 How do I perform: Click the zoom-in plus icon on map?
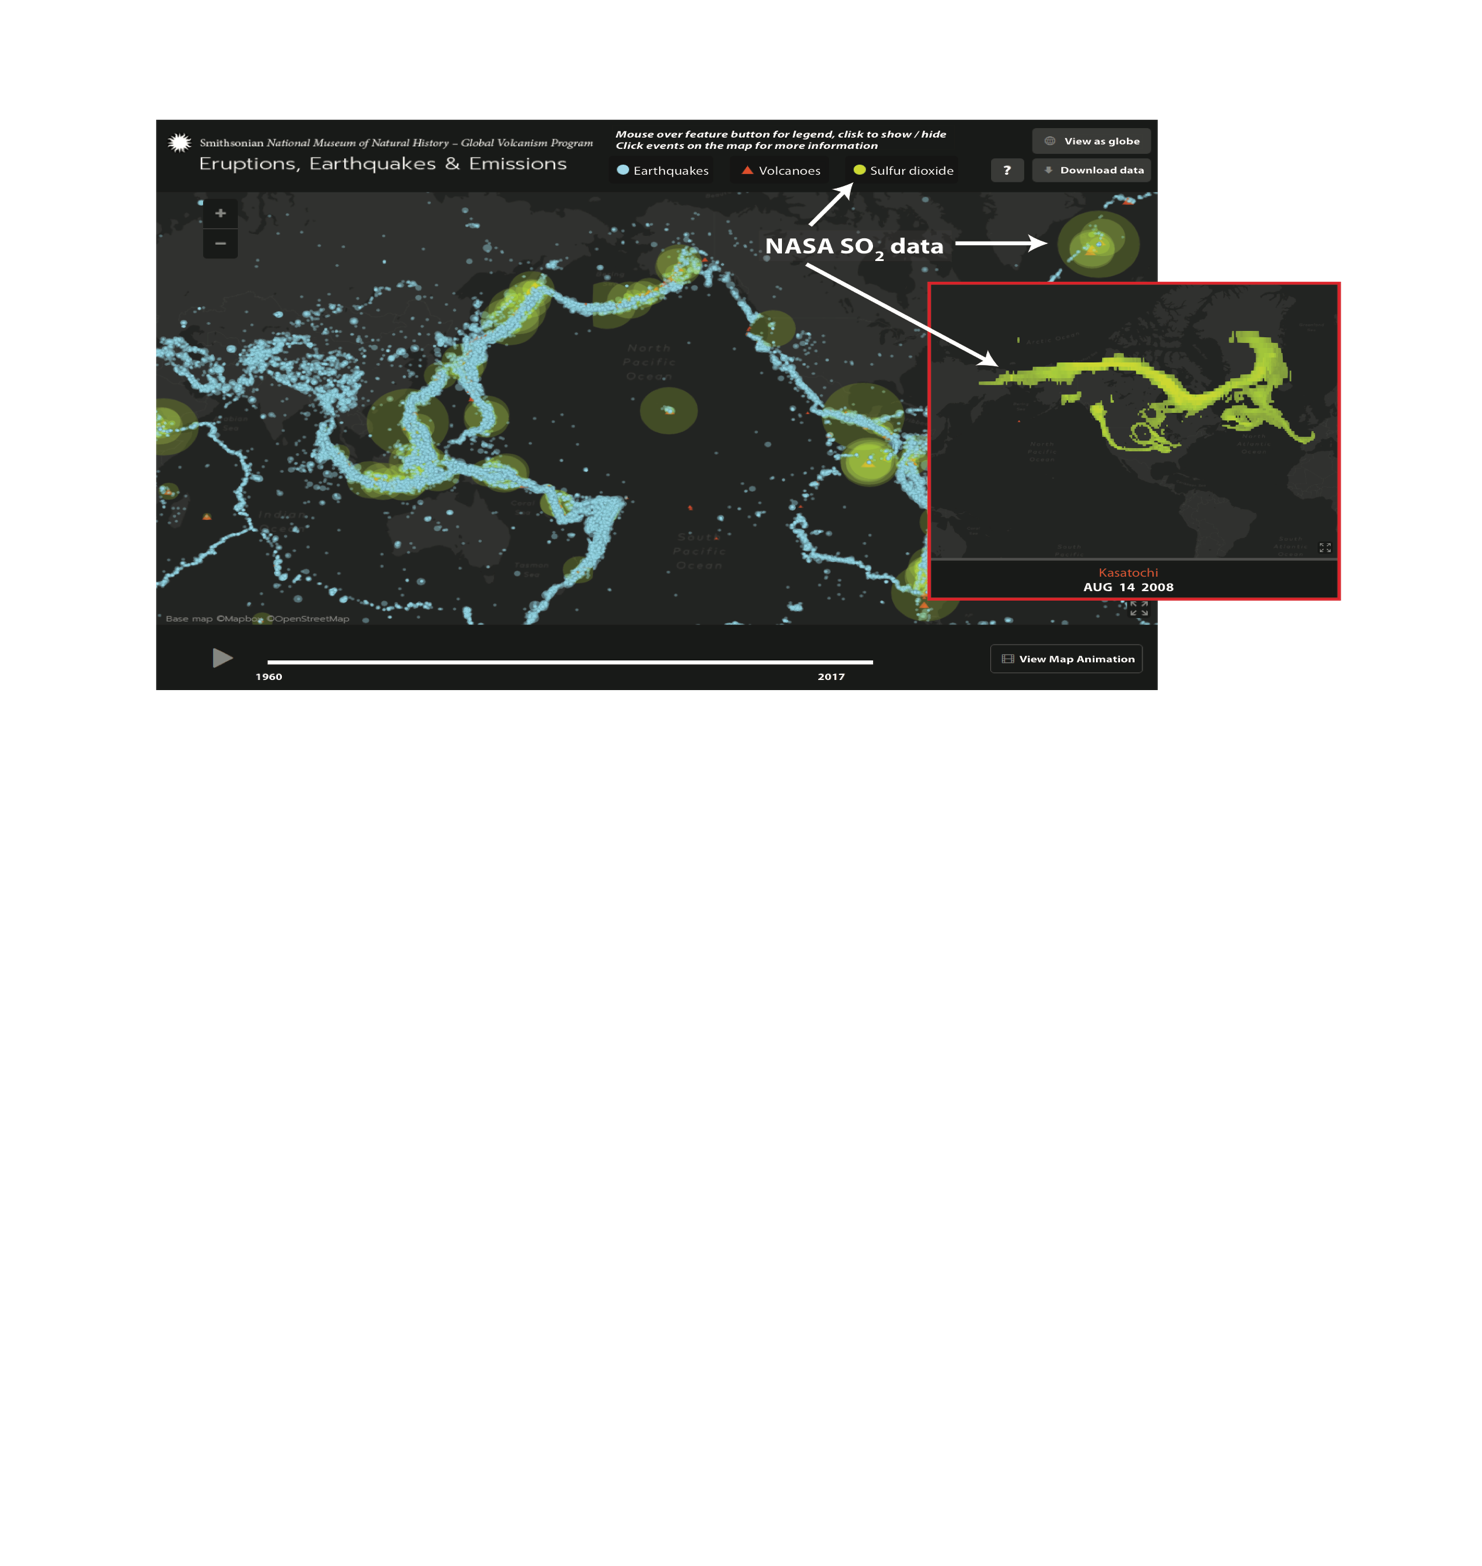coord(219,212)
